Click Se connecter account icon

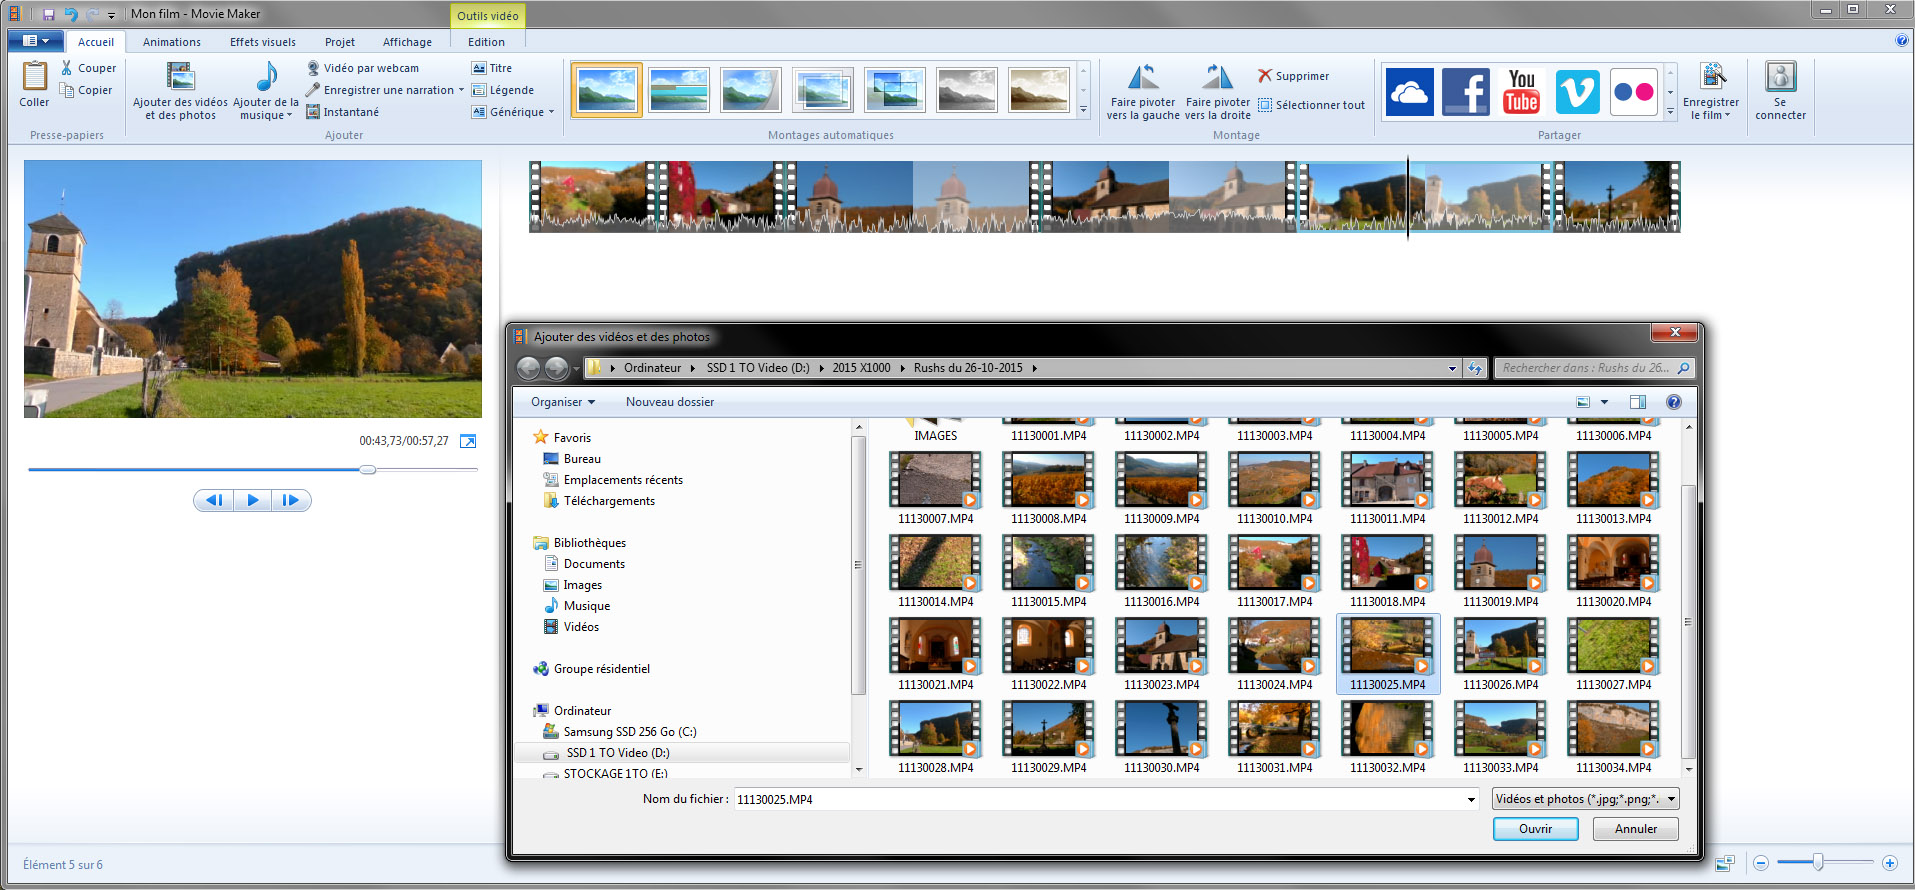1781,77
